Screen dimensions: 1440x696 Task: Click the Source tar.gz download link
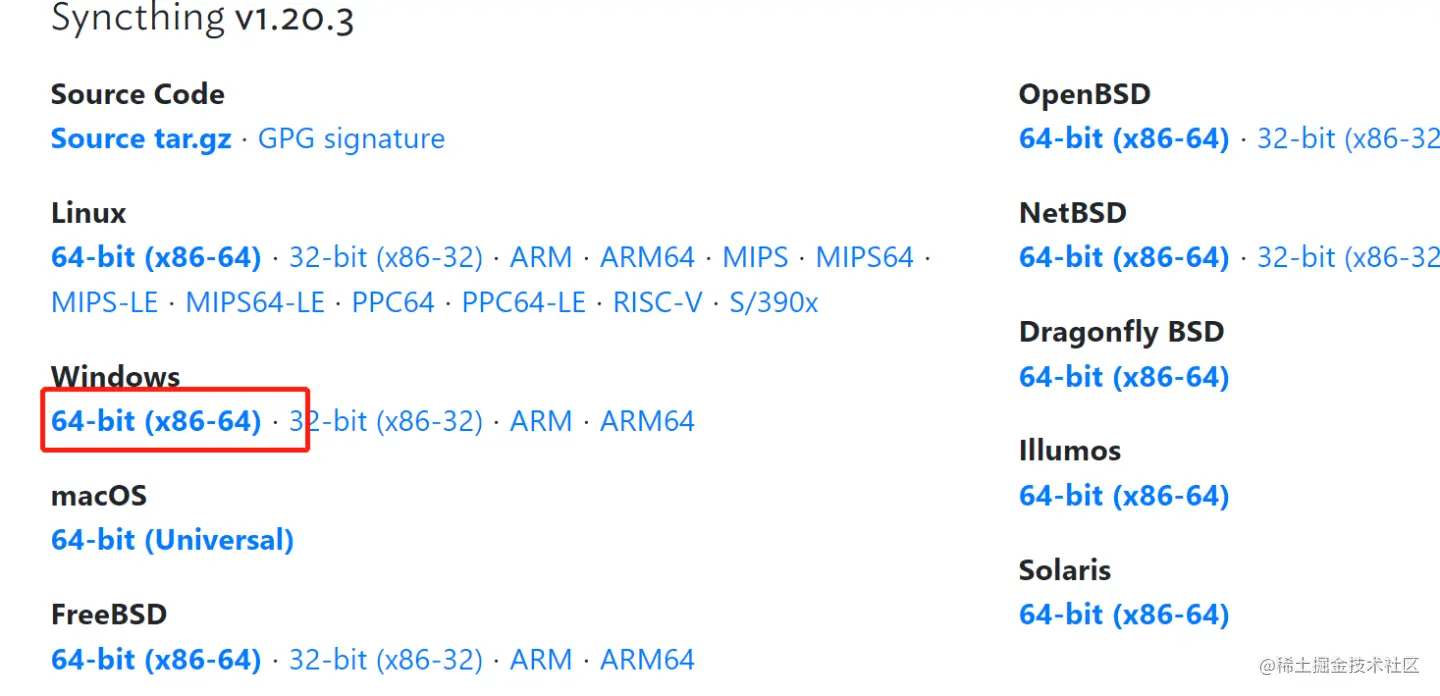(x=141, y=139)
